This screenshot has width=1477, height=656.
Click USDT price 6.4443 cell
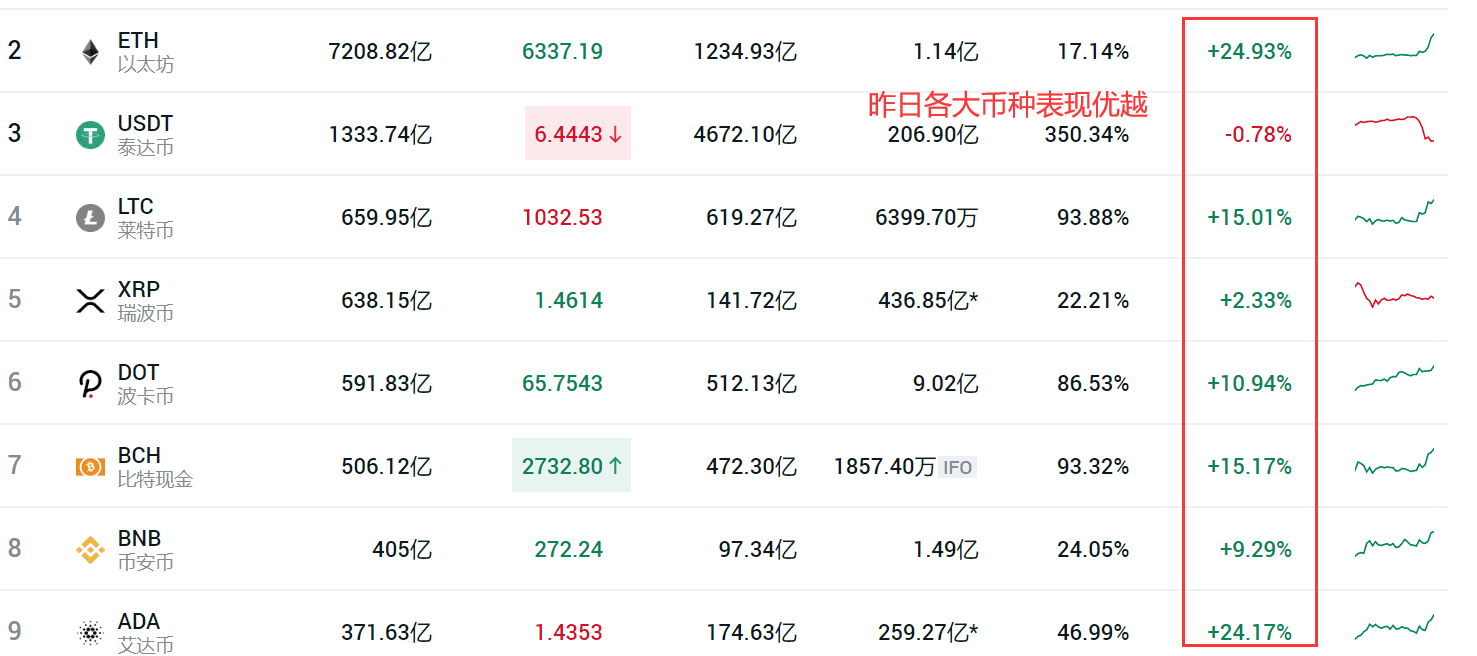(x=578, y=133)
